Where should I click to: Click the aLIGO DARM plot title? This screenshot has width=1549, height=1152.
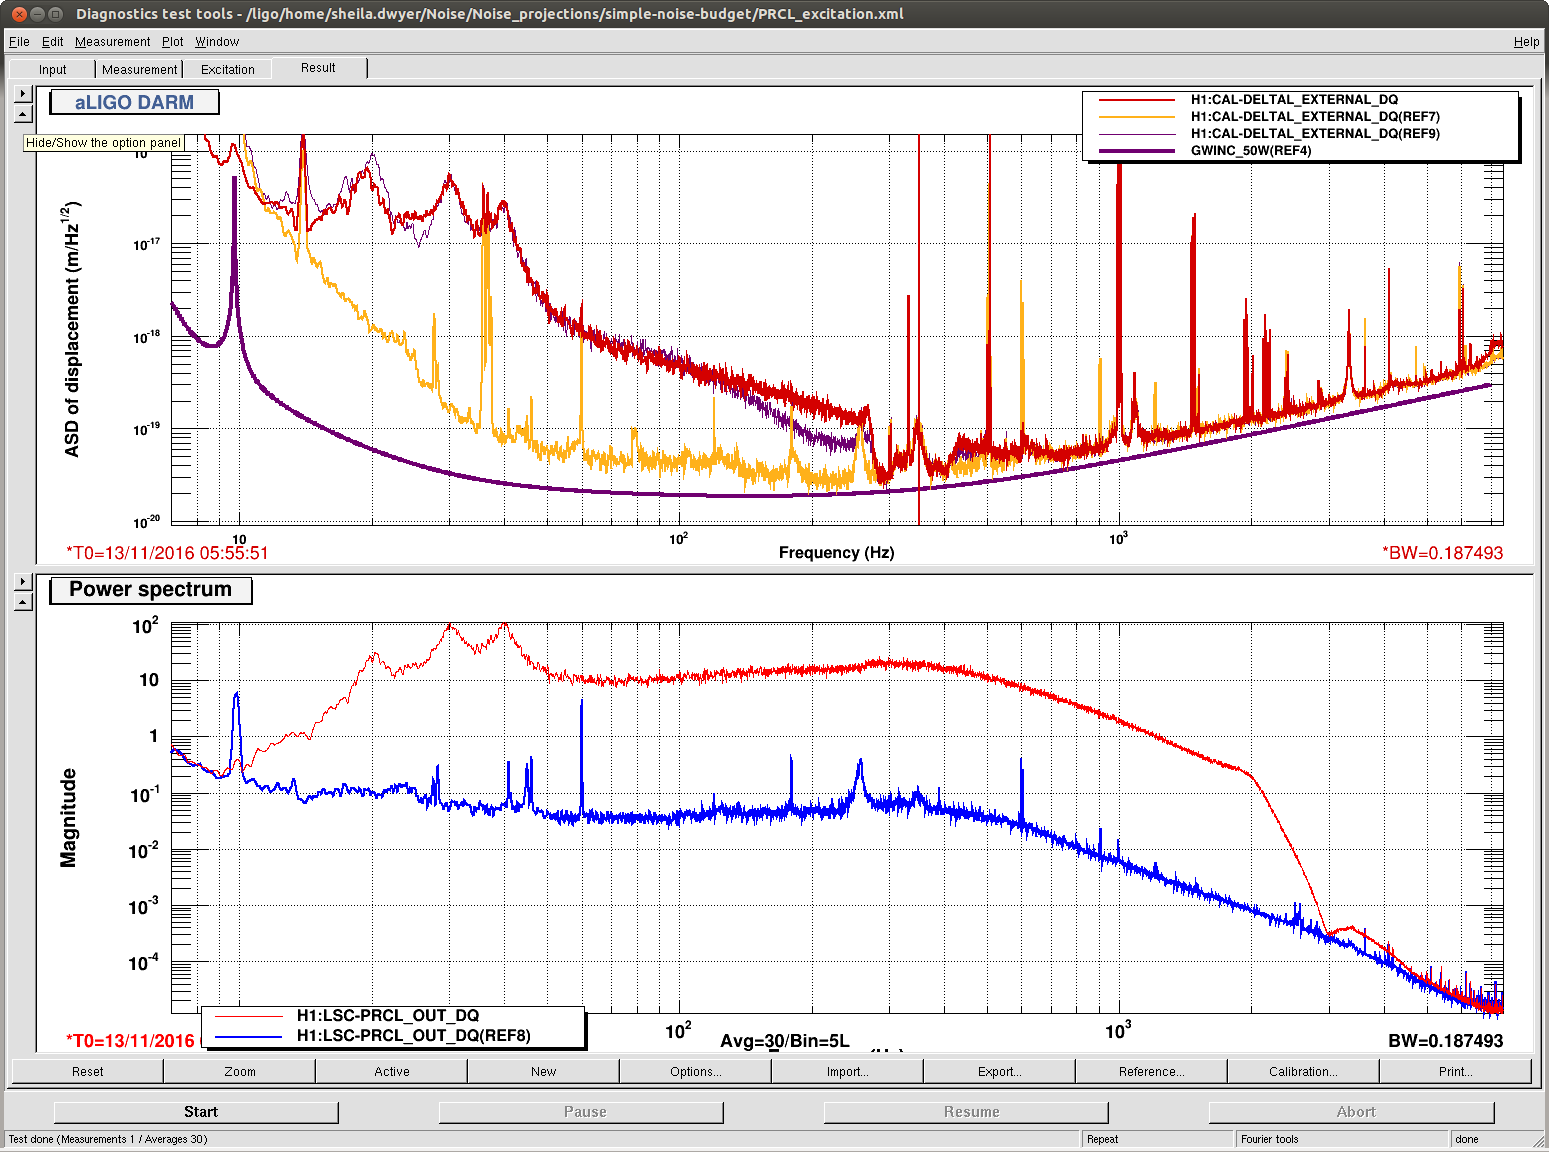[x=134, y=102]
